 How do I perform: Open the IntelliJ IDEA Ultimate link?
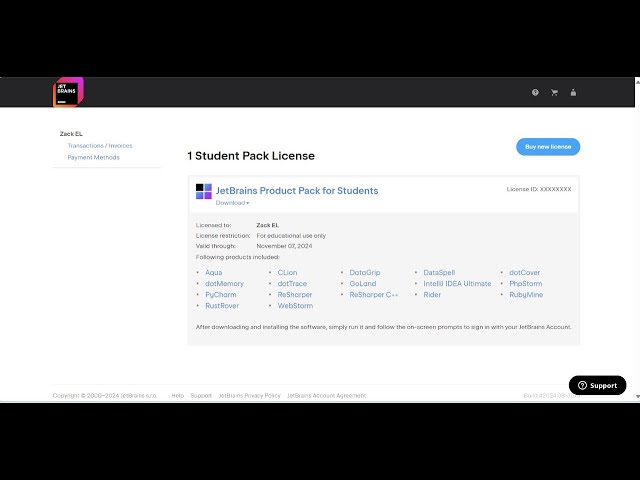457,284
